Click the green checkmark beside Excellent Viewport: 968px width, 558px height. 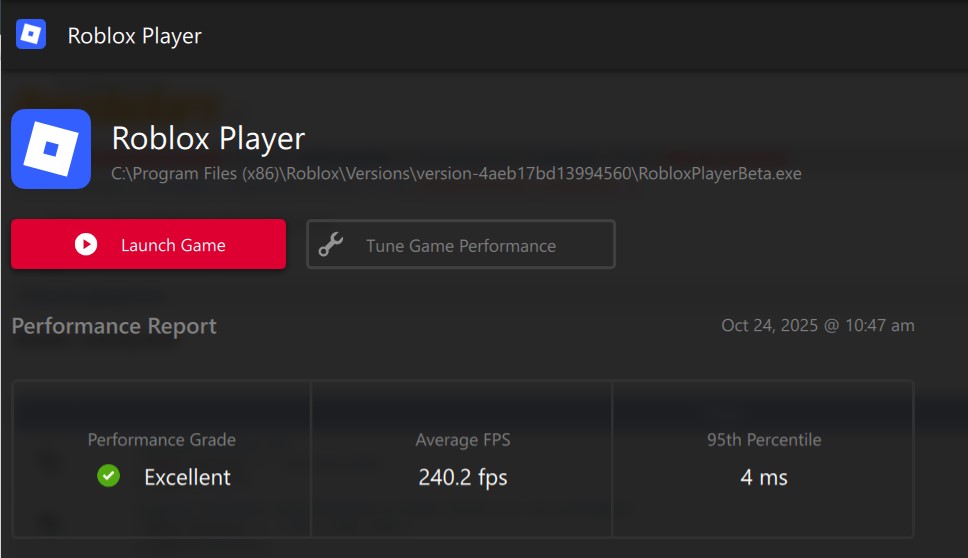point(108,477)
